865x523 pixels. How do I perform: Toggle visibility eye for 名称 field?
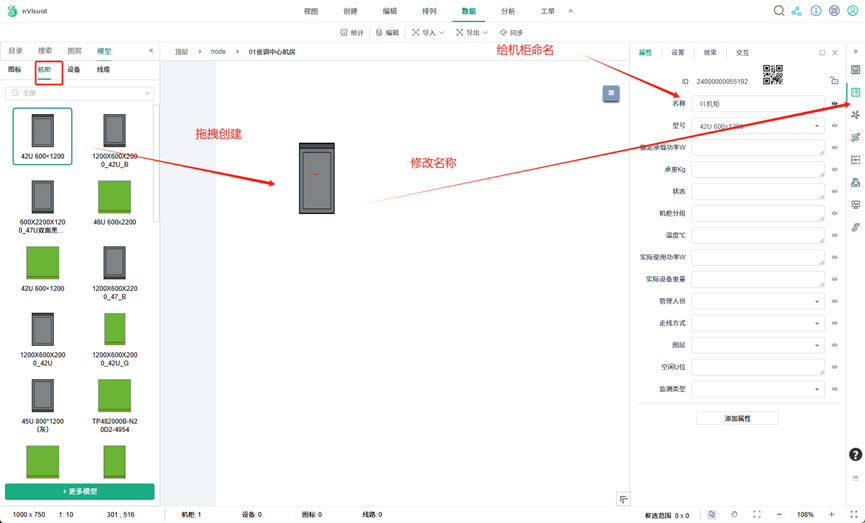pyautogui.click(x=835, y=104)
